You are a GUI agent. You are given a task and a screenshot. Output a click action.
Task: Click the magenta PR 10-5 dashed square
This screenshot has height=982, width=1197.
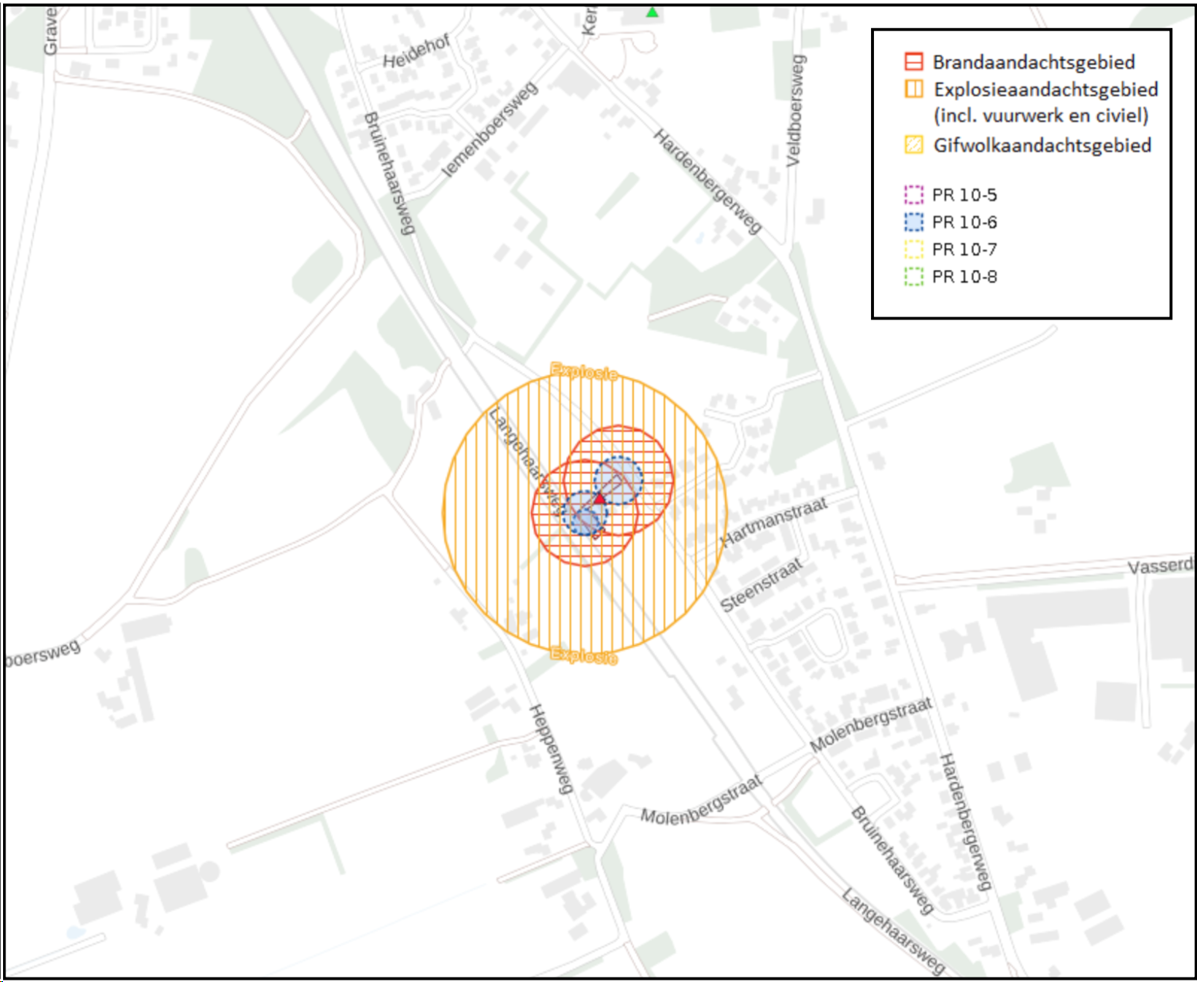(913, 193)
